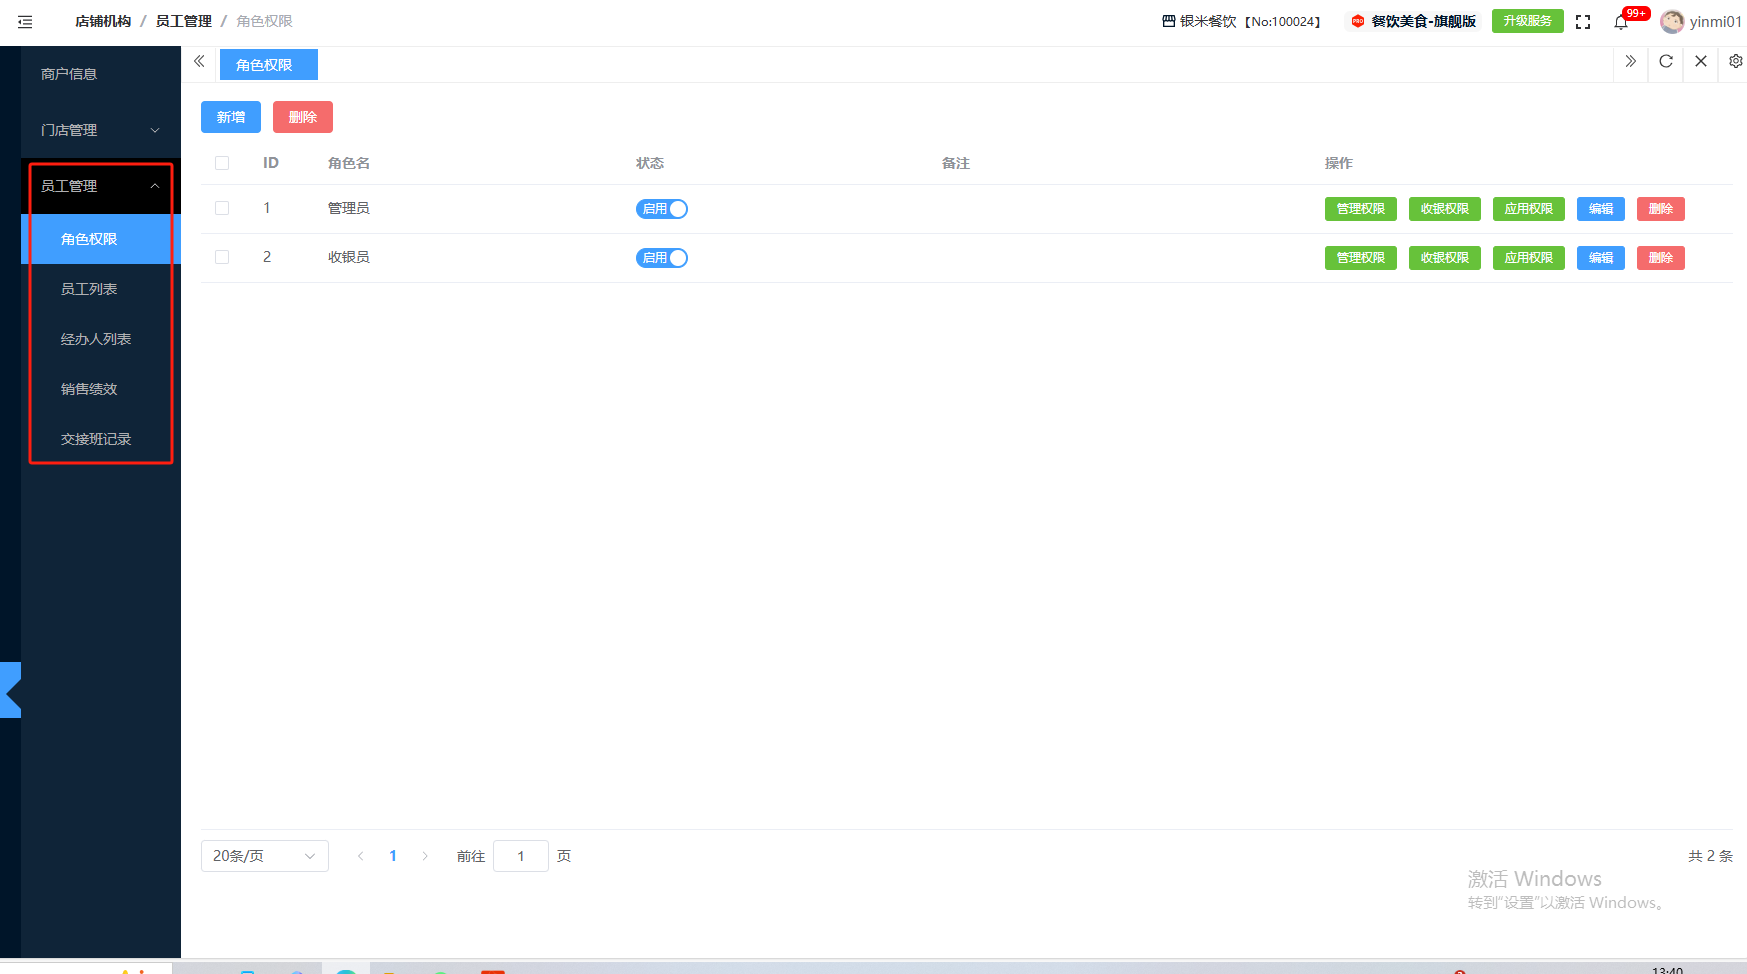Collapse the sidebar with the hamburger icon
Image resolution: width=1747 pixels, height=974 pixels.
pyautogui.click(x=25, y=21)
